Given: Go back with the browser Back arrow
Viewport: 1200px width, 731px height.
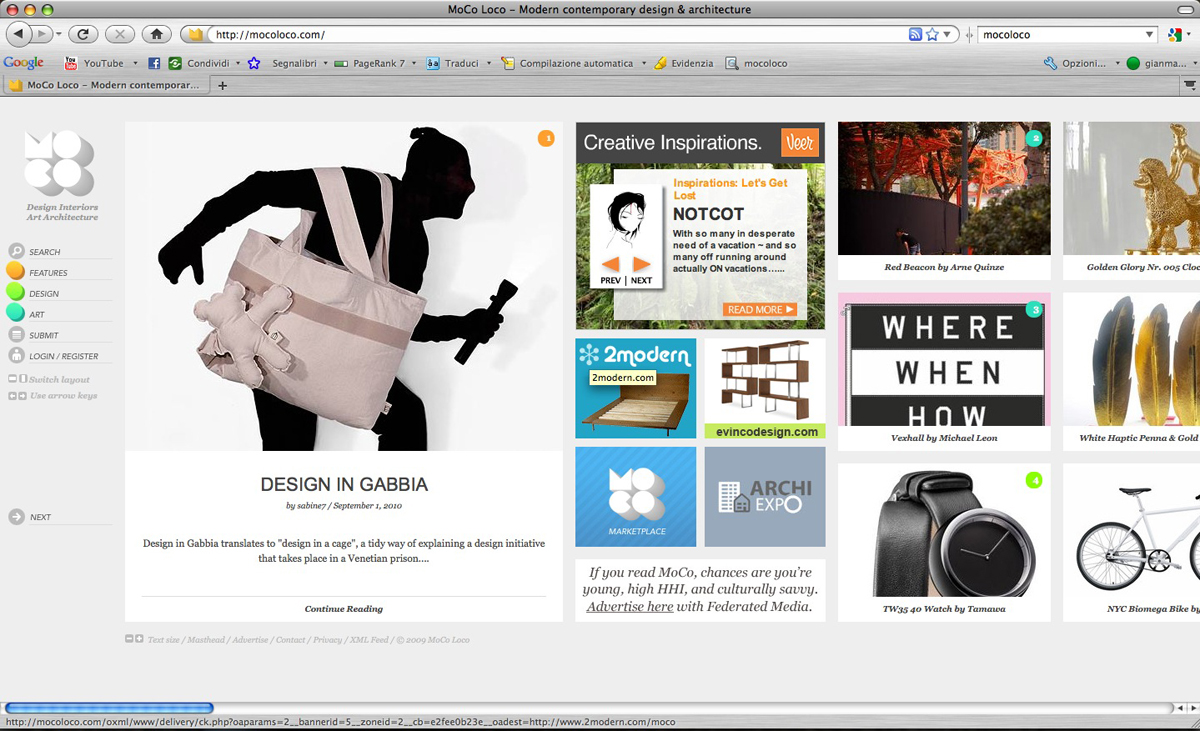Looking at the screenshot, I should pyautogui.click(x=19, y=34).
